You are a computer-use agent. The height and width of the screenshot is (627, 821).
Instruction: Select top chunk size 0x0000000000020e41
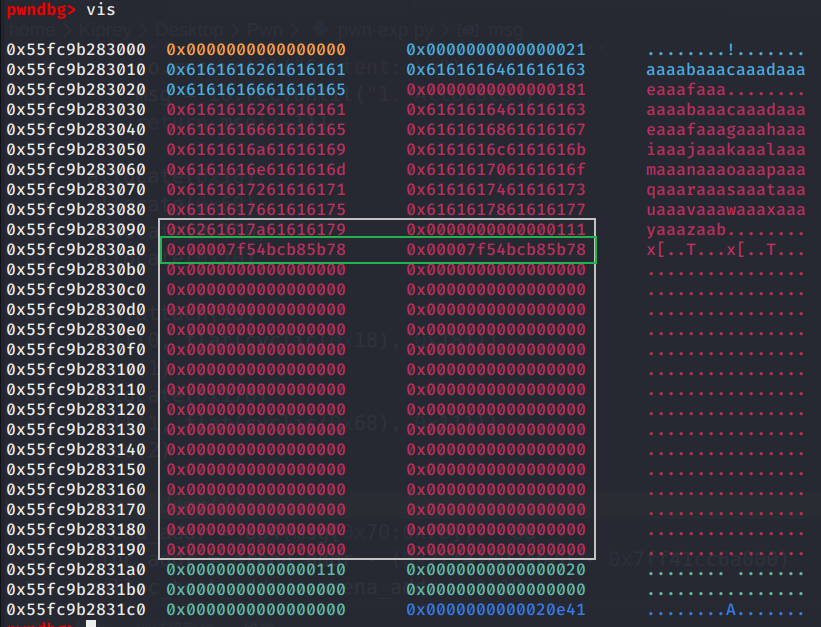pyautogui.click(x=496, y=609)
